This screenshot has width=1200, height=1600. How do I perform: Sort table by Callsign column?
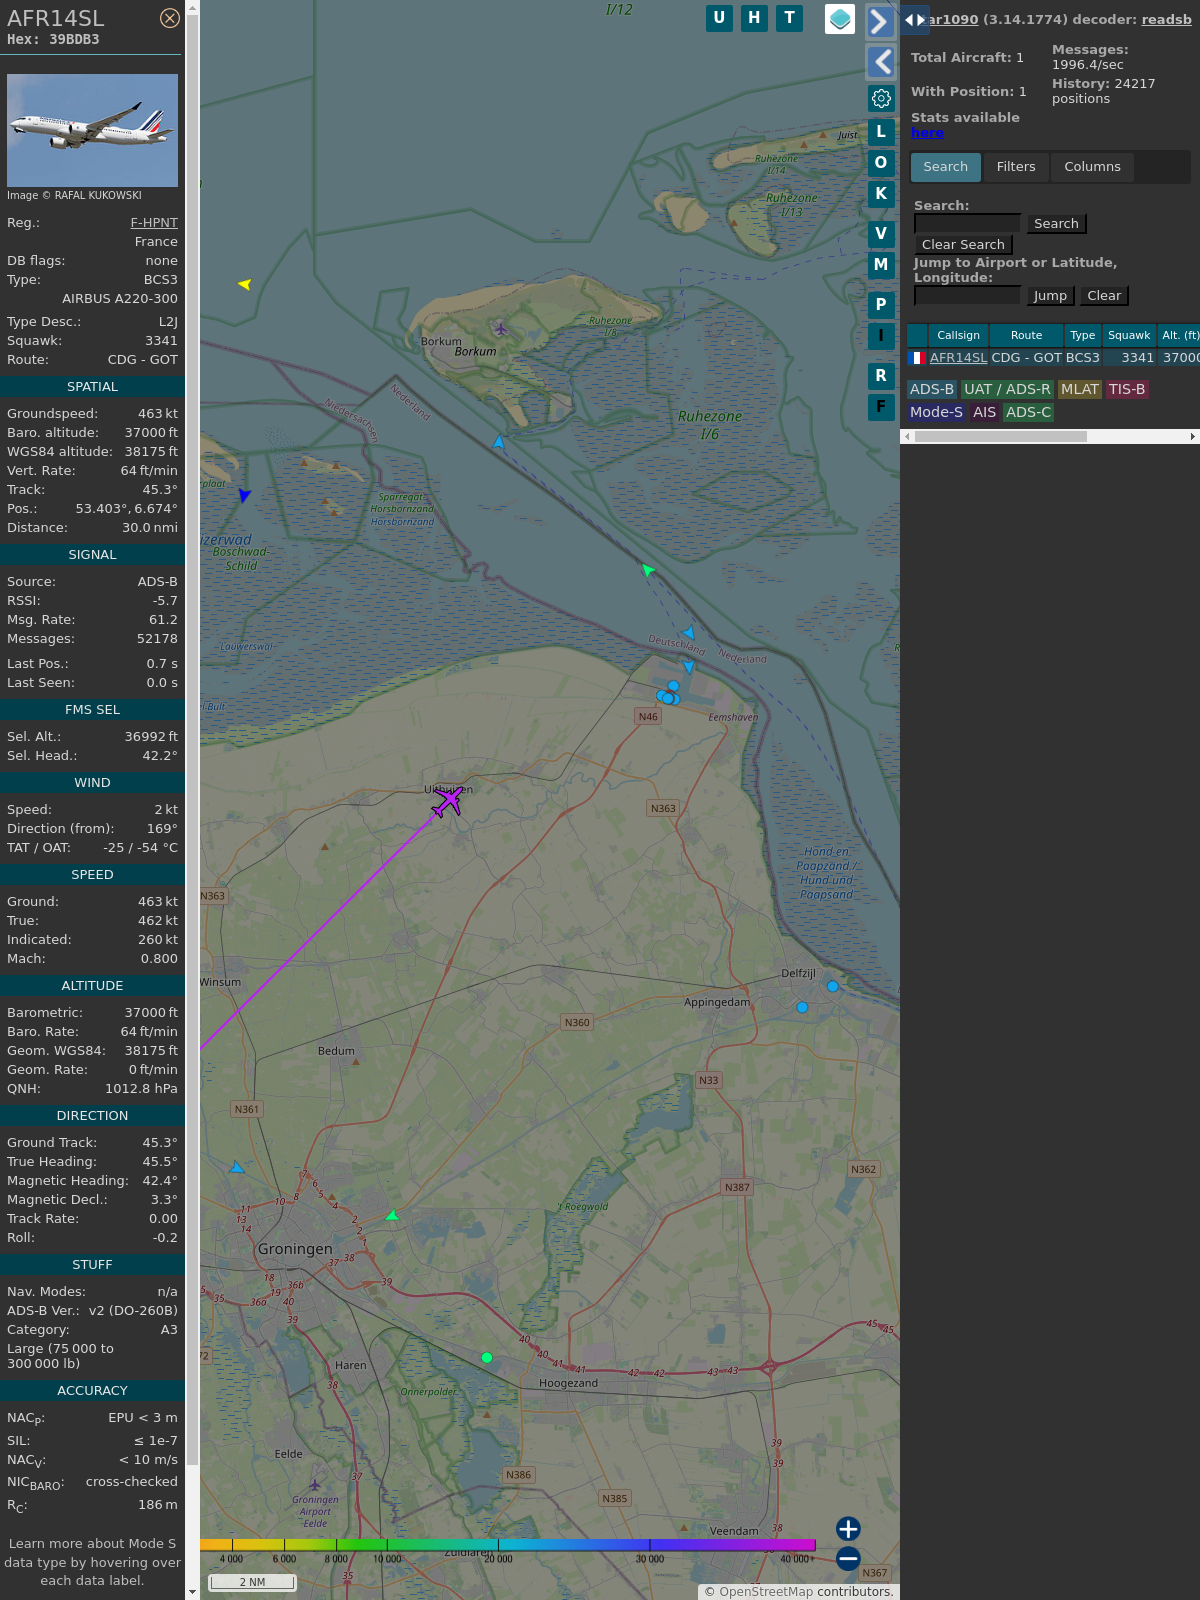958,336
